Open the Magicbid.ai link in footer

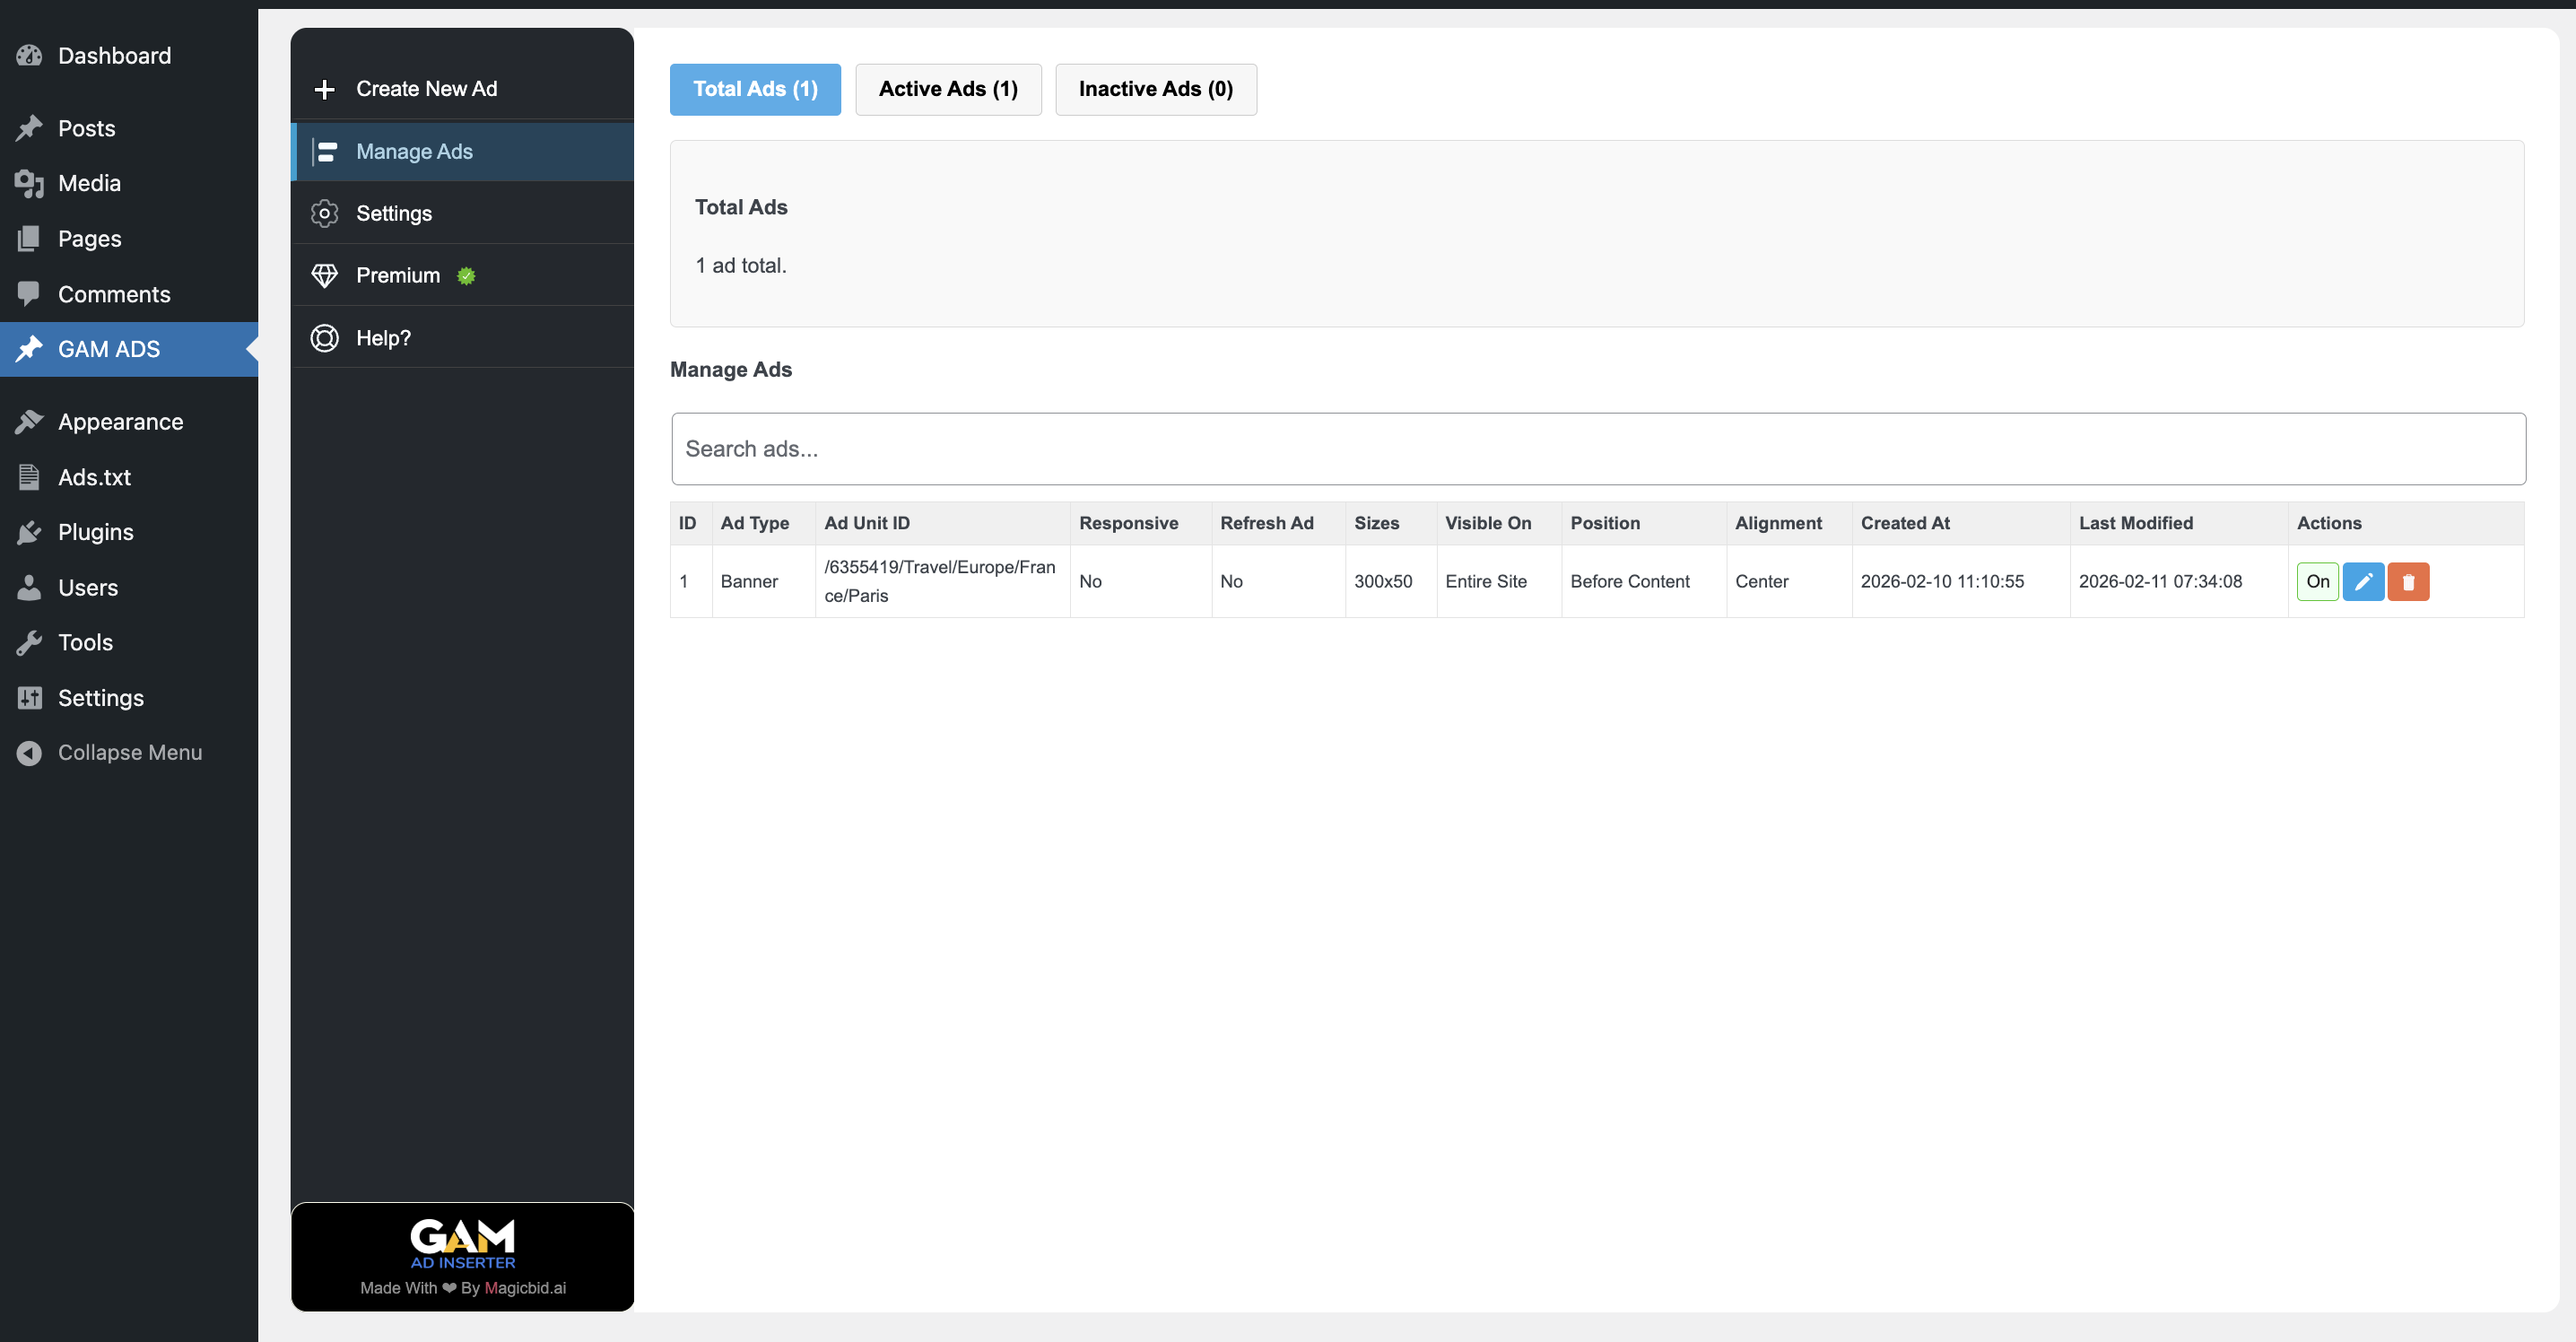[525, 1287]
